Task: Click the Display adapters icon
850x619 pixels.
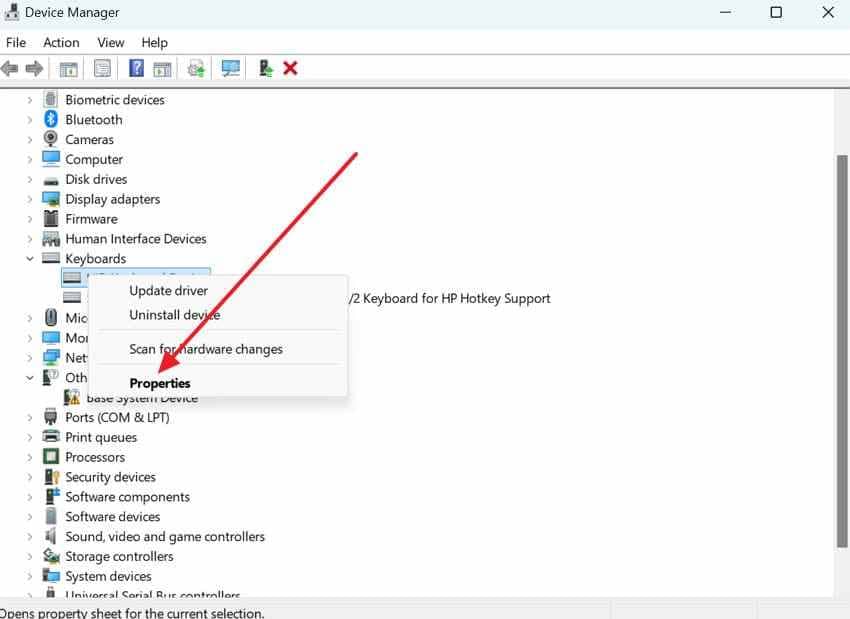Action: 51,199
